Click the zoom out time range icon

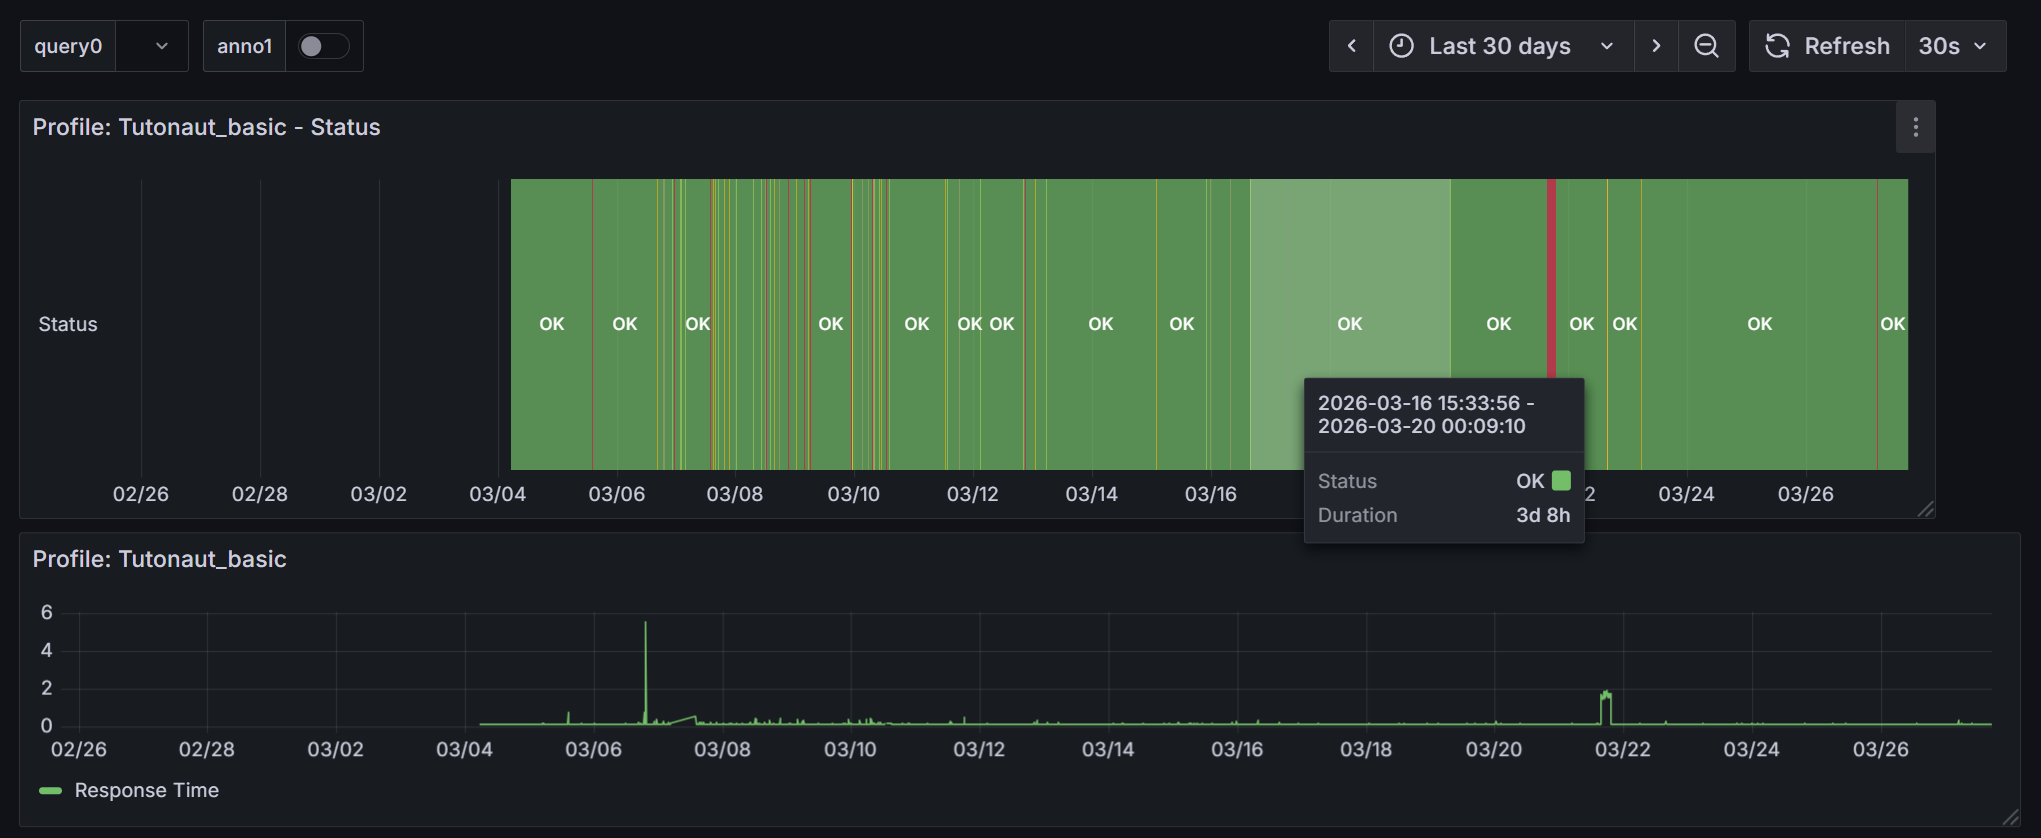(x=1706, y=46)
